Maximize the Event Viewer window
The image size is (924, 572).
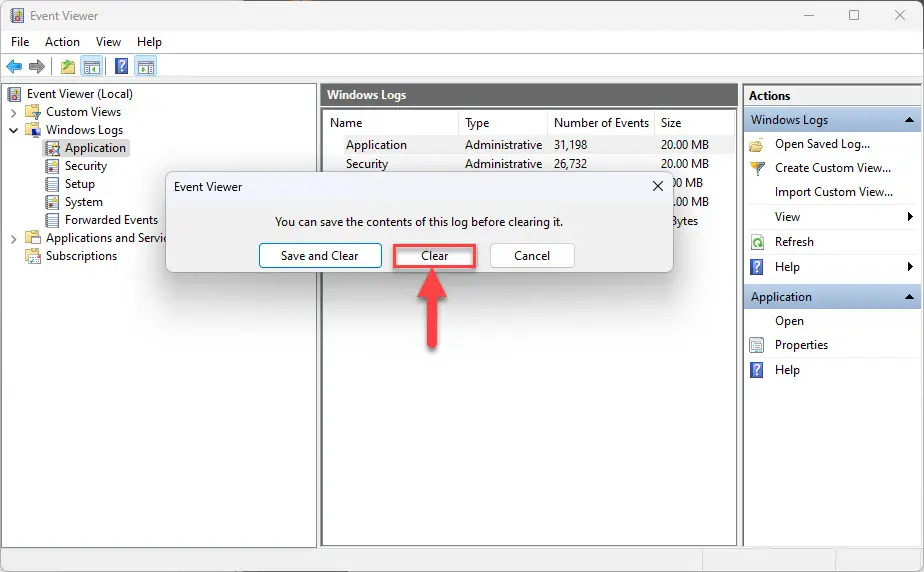point(854,15)
